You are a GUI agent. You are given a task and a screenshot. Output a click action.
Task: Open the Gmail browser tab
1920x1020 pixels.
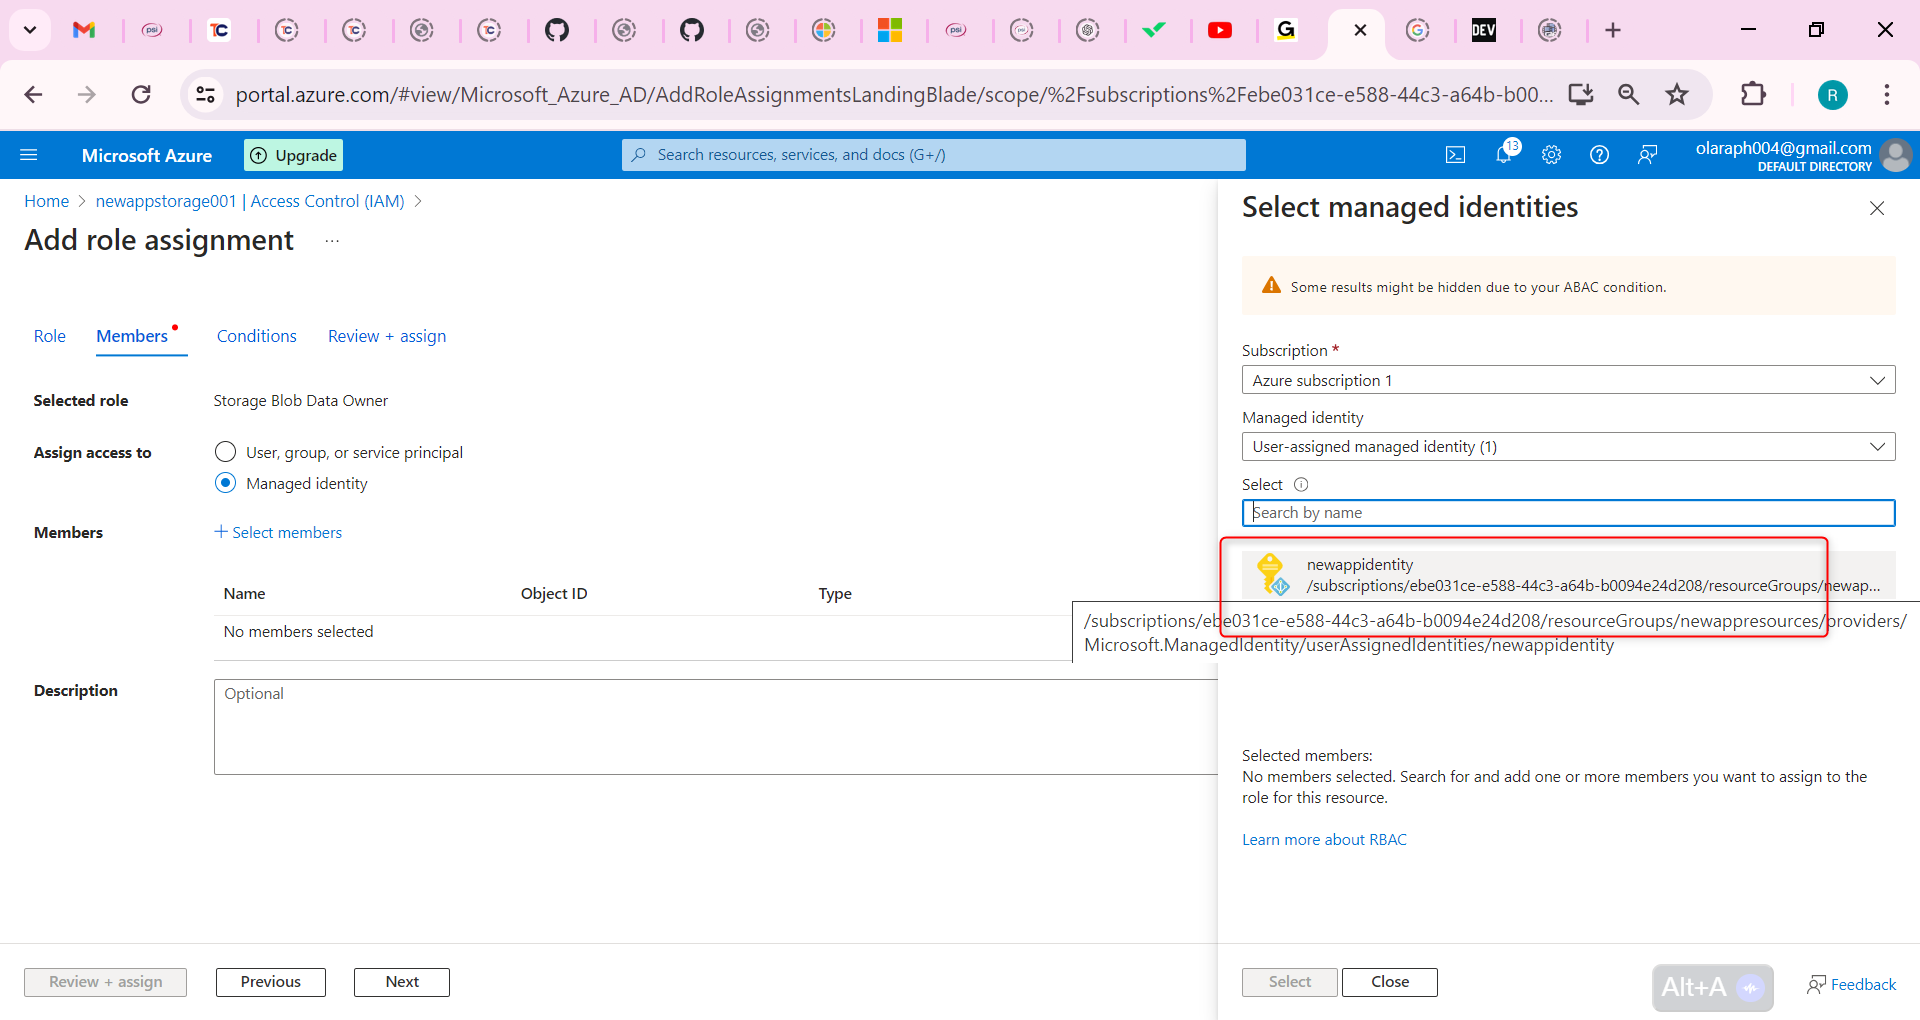pyautogui.click(x=84, y=30)
